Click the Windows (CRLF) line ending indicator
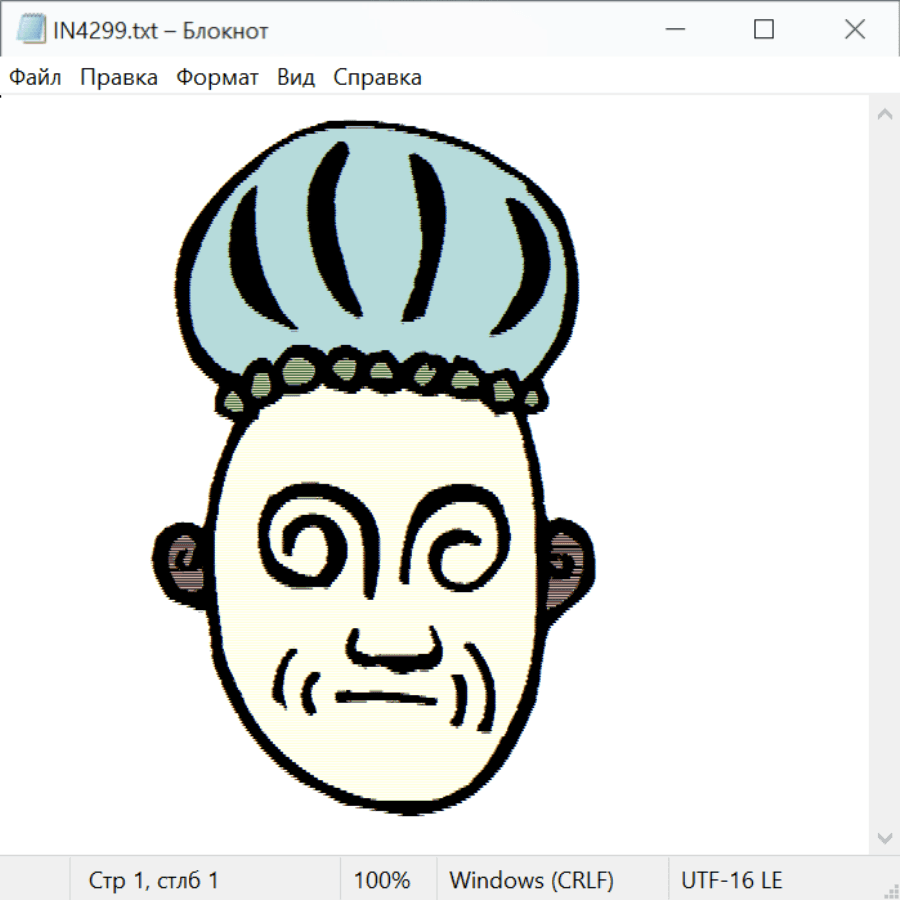This screenshot has height=900, width=900. 531,881
